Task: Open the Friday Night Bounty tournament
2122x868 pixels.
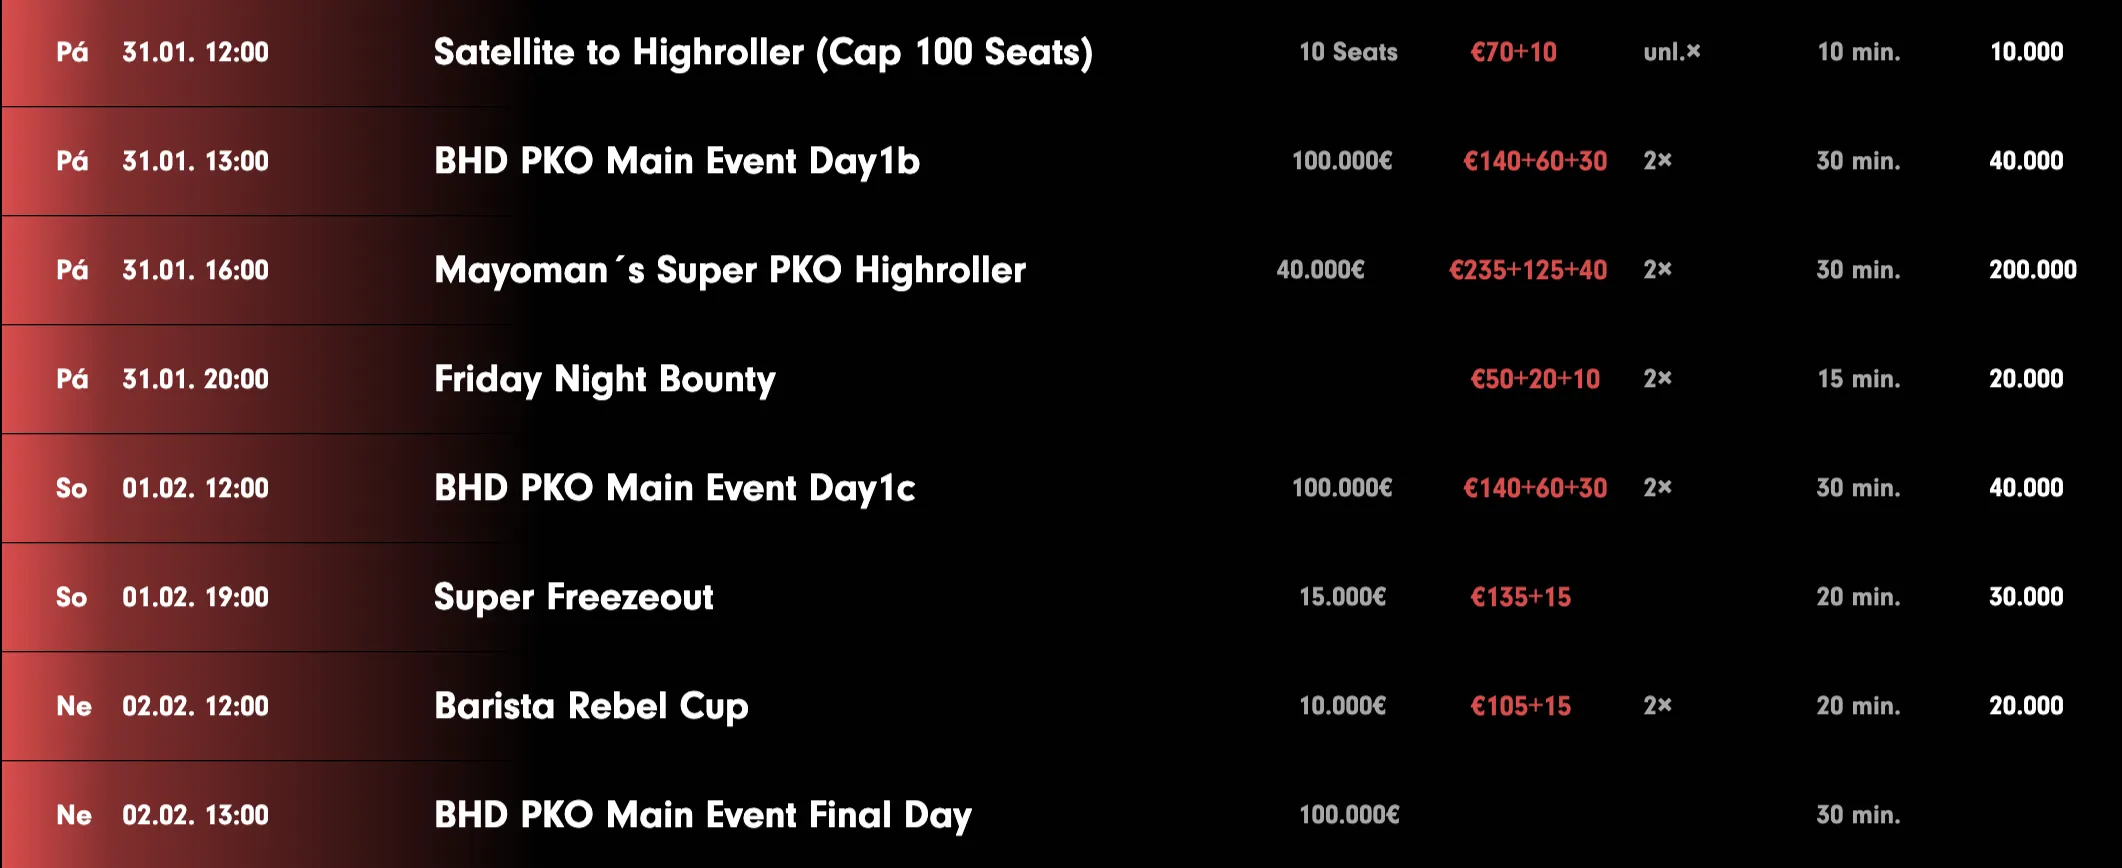Action: 604,379
